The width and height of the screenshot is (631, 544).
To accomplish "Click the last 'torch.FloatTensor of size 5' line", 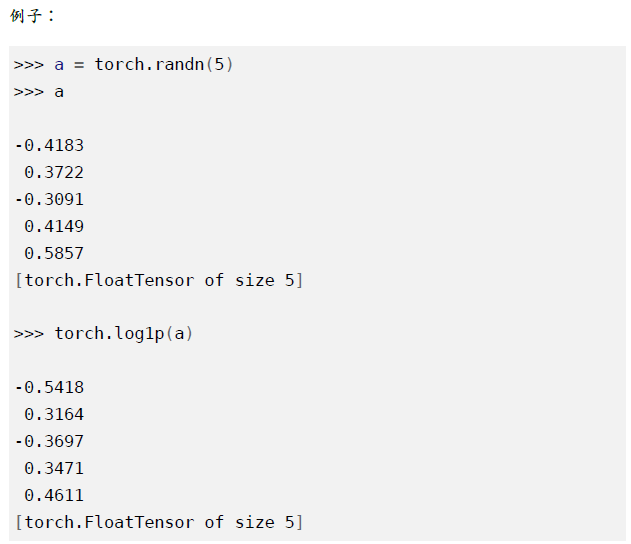I will pos(159,522).
